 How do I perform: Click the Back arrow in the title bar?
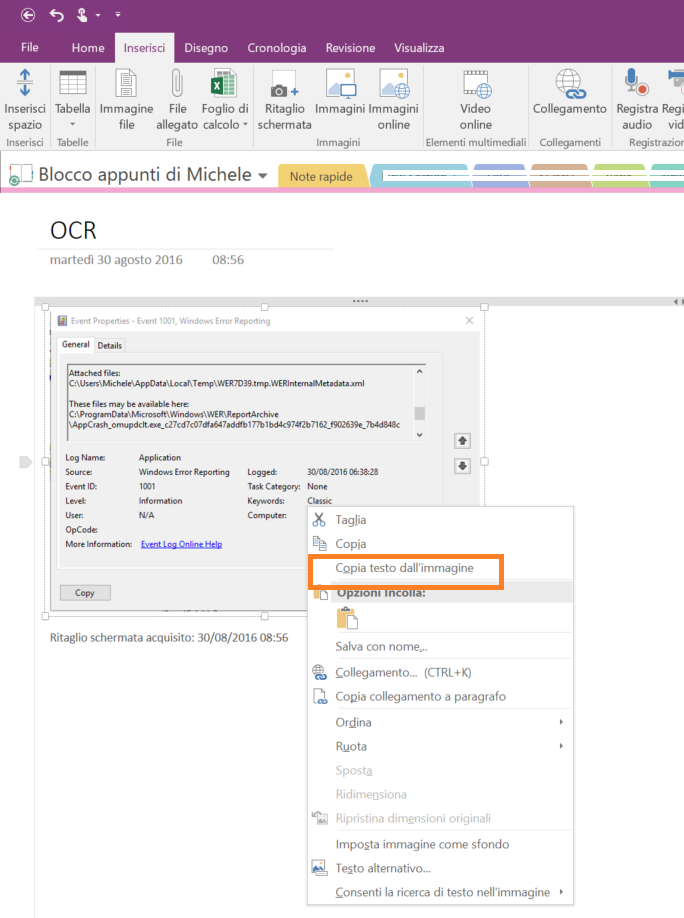pyautogui.click(x=28, y=15)
